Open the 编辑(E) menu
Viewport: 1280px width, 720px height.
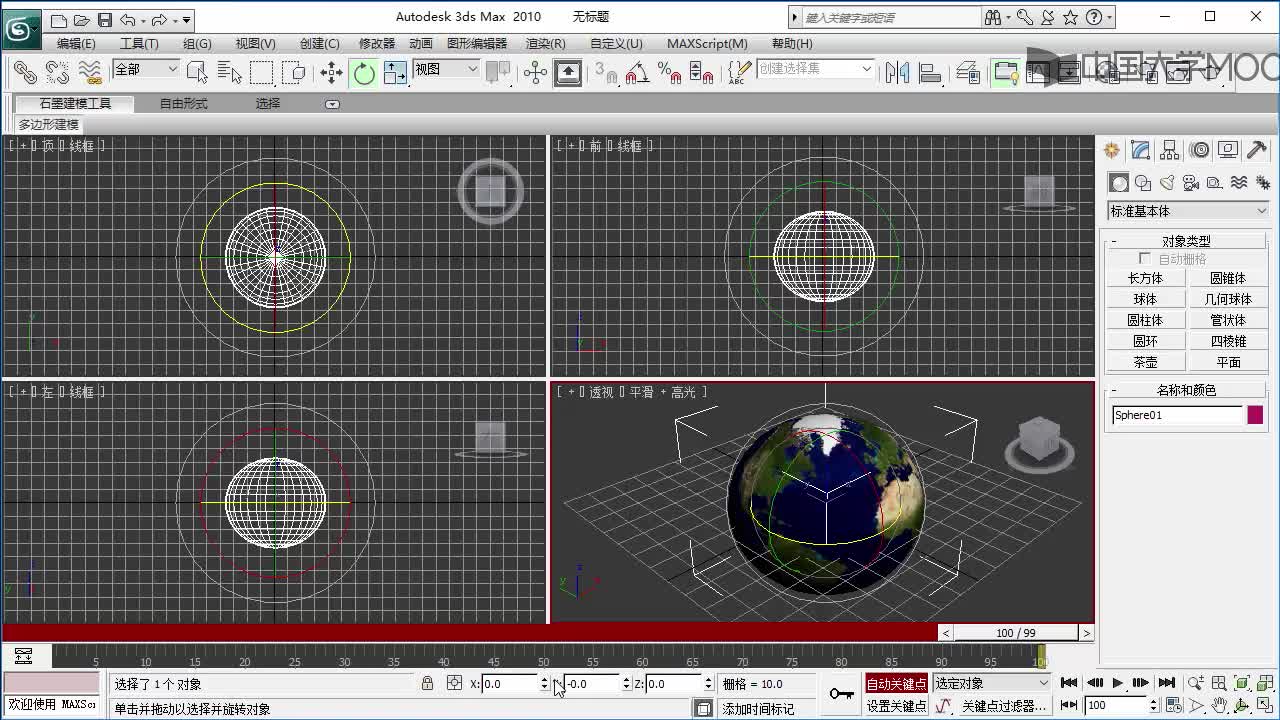[76, 44]
